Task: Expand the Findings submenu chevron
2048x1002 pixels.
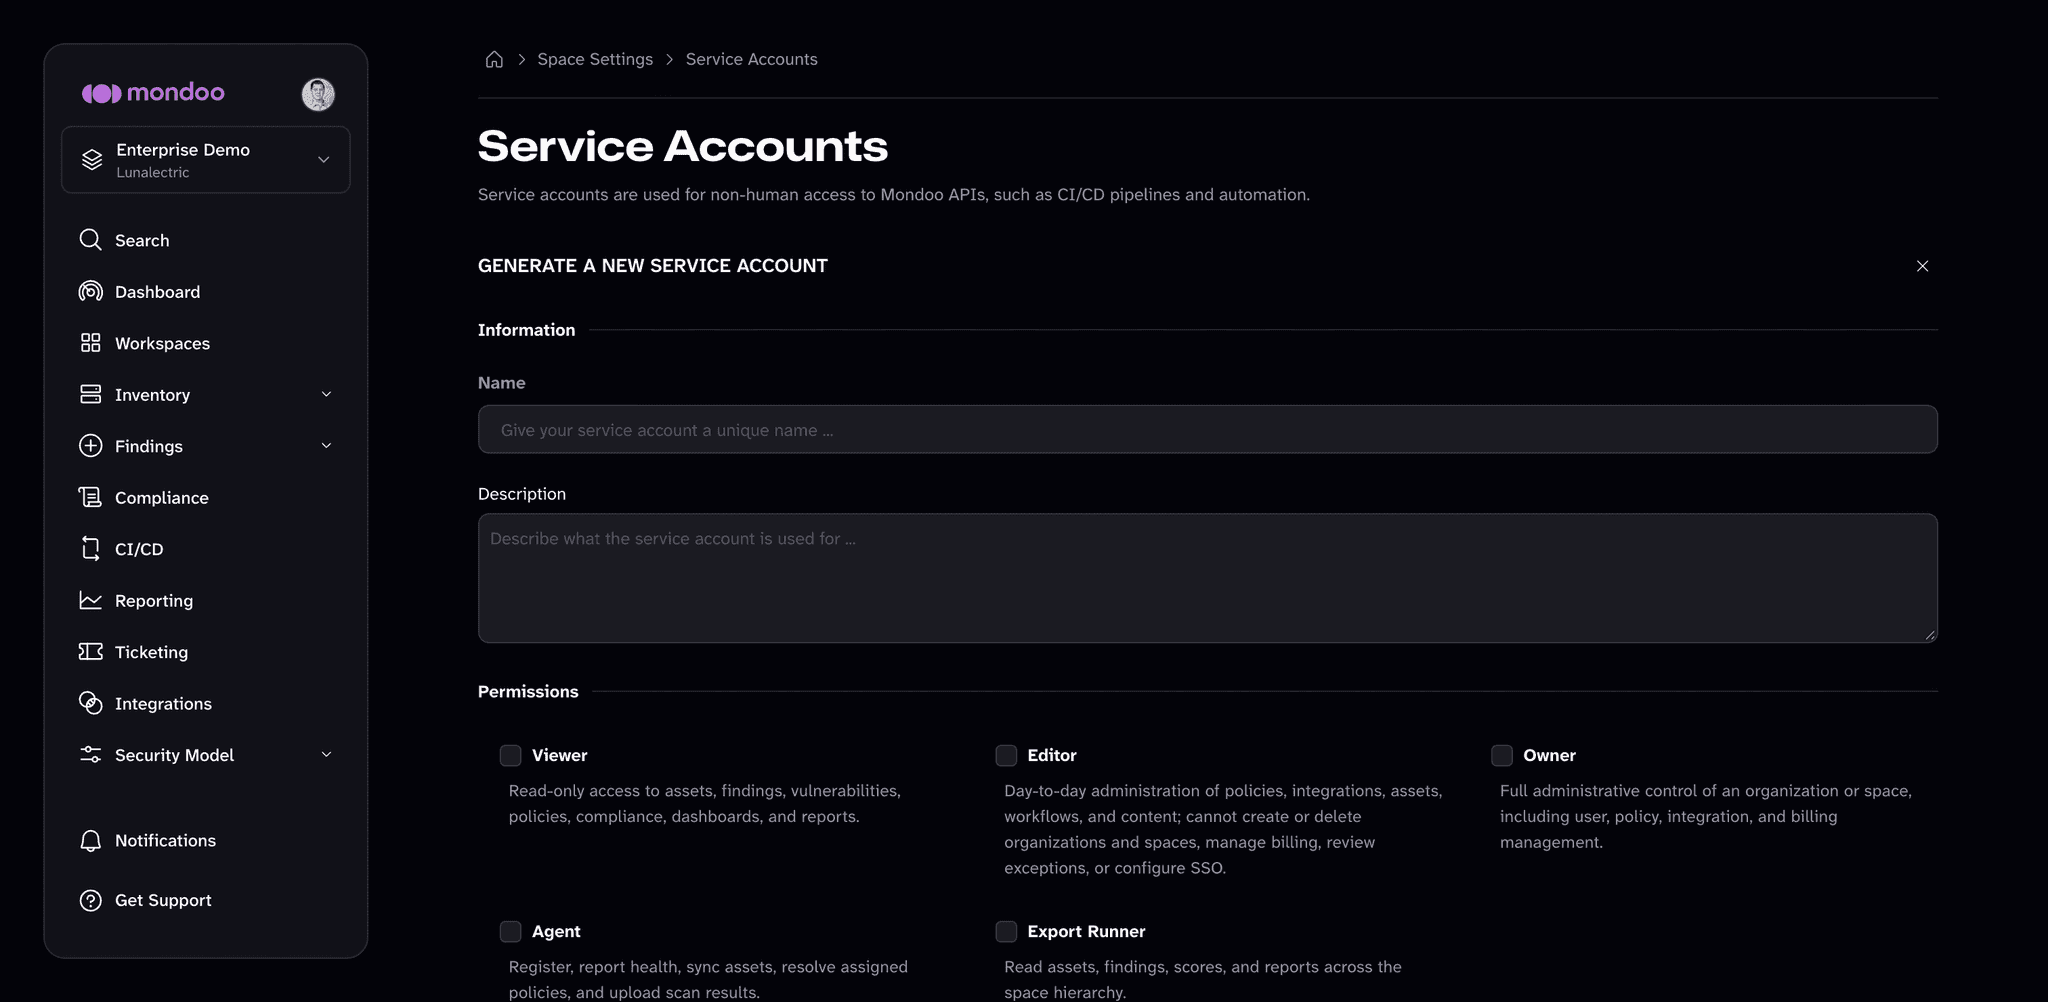Action: [326, 446]
